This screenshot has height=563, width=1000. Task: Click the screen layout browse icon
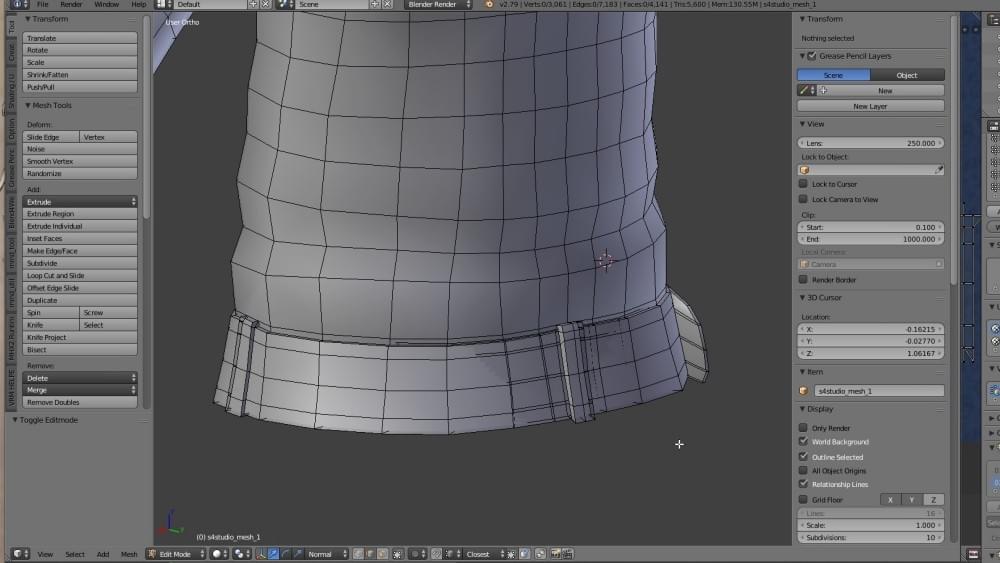[164, 4]
